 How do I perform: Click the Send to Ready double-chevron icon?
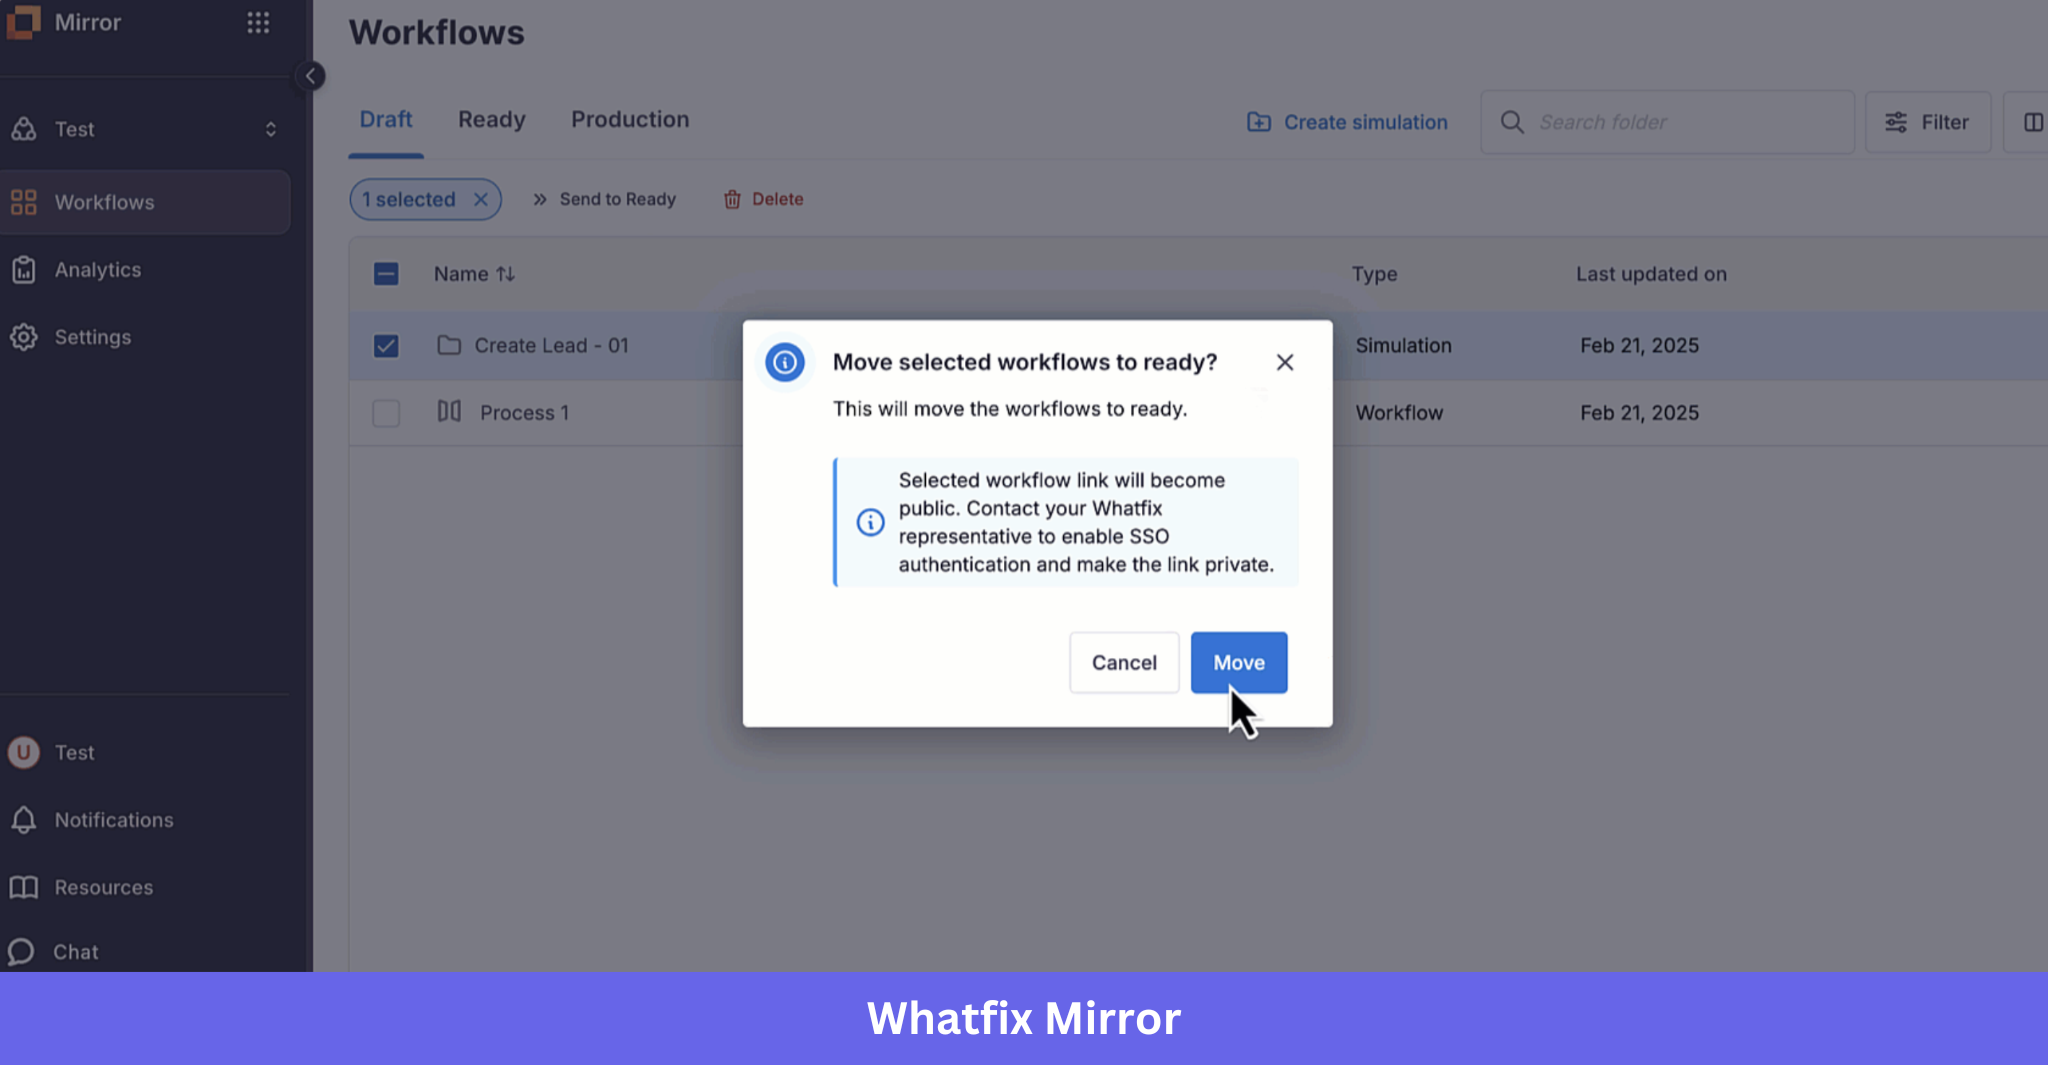click(x=540, y=199)
